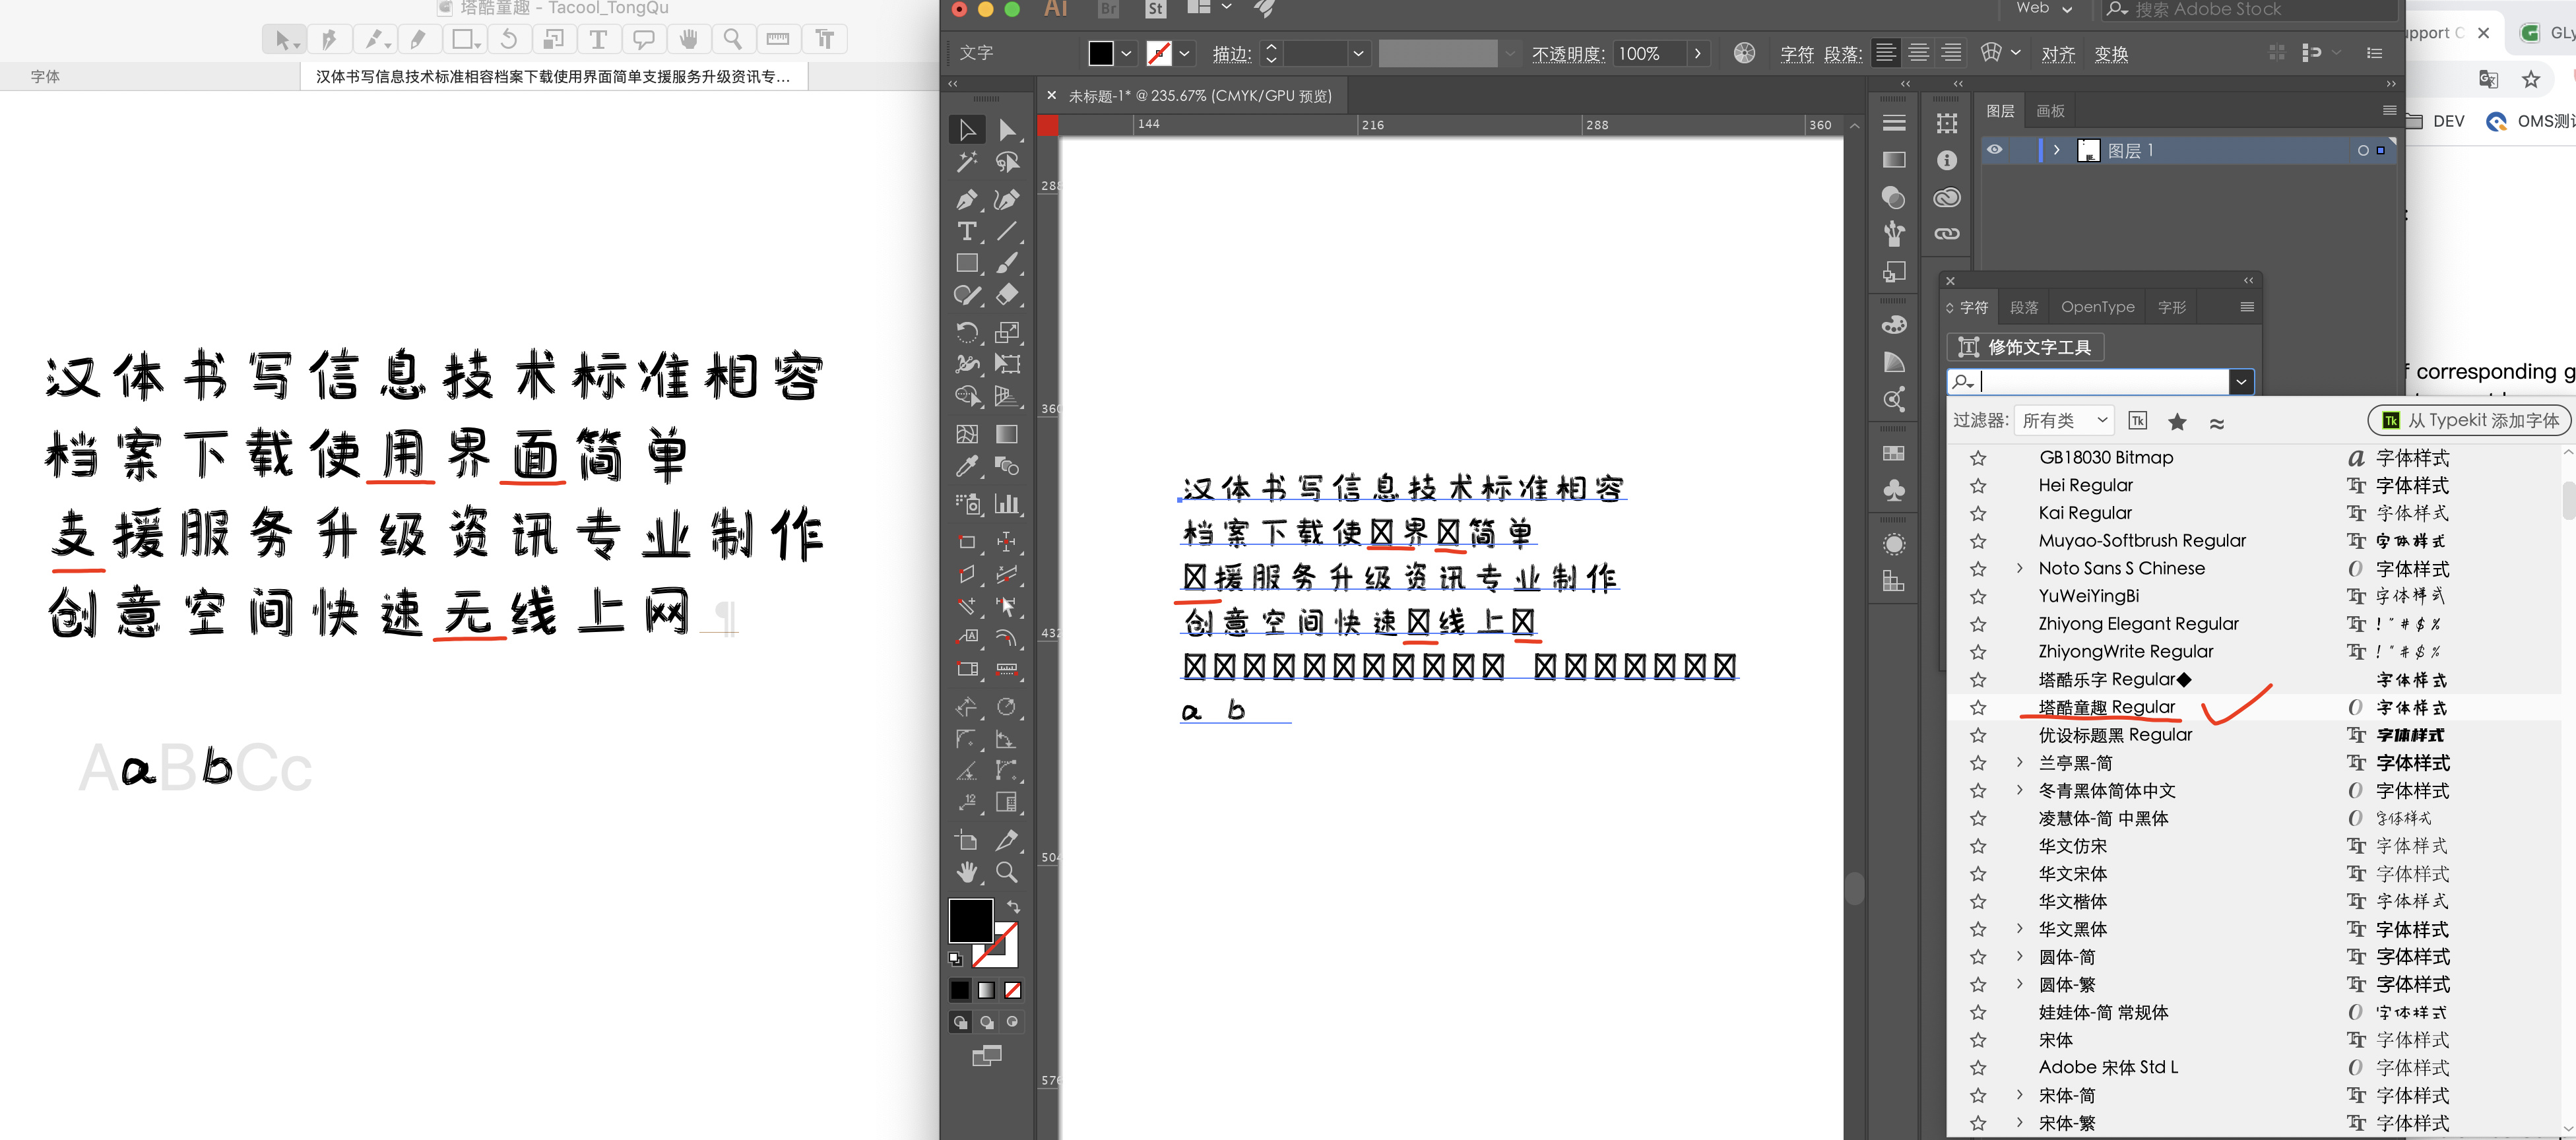2576x1140 pixels.
Task: Open the 所有类 filter dropdown
Action: tap(2064, 421)
